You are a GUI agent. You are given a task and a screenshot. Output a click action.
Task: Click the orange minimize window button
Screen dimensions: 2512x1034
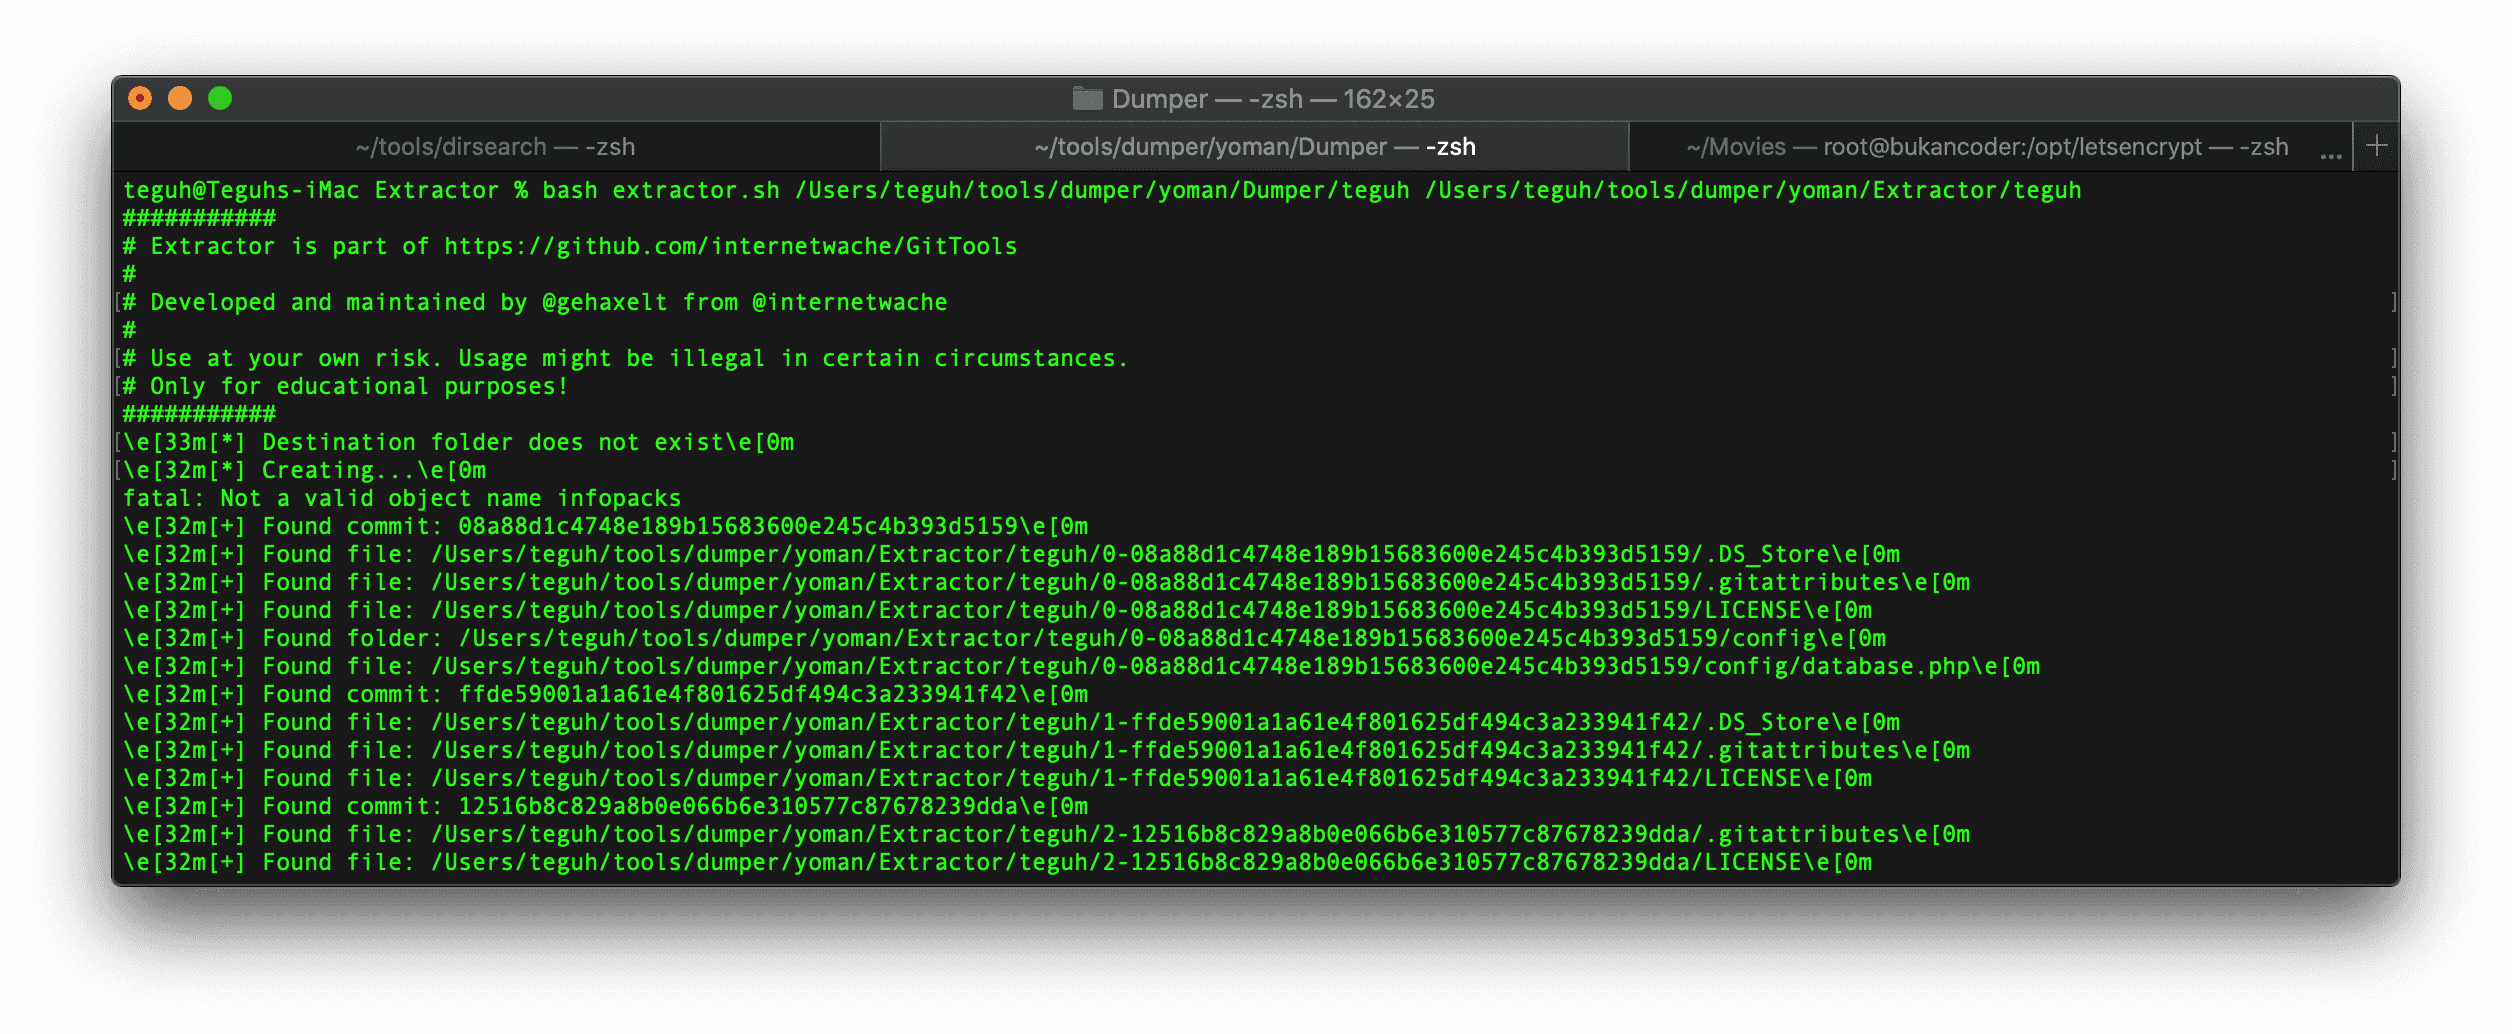[180, 98]
